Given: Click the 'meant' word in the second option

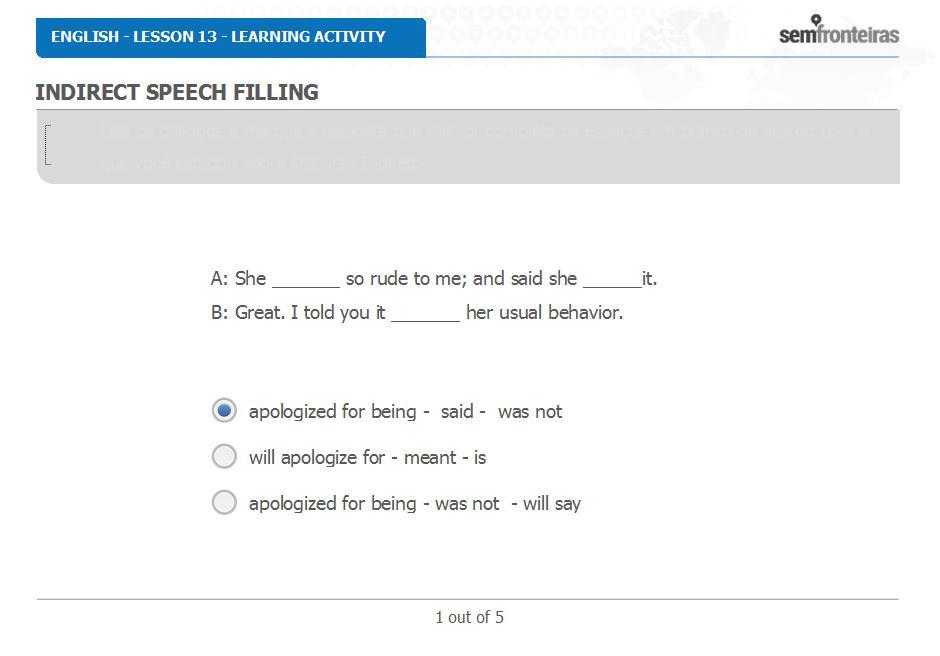Looking at the screenshot, I should pyautogui.click(x=430, y=458).
